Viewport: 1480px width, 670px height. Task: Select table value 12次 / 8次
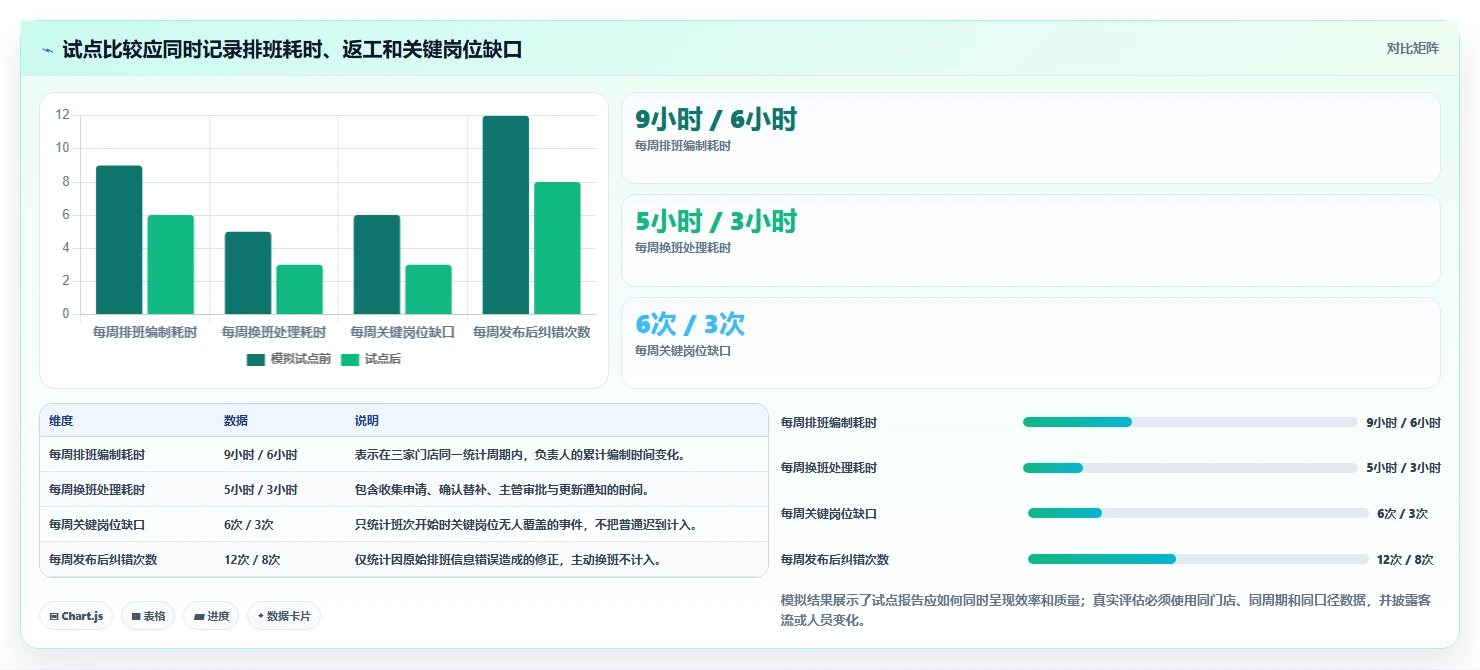252,560
